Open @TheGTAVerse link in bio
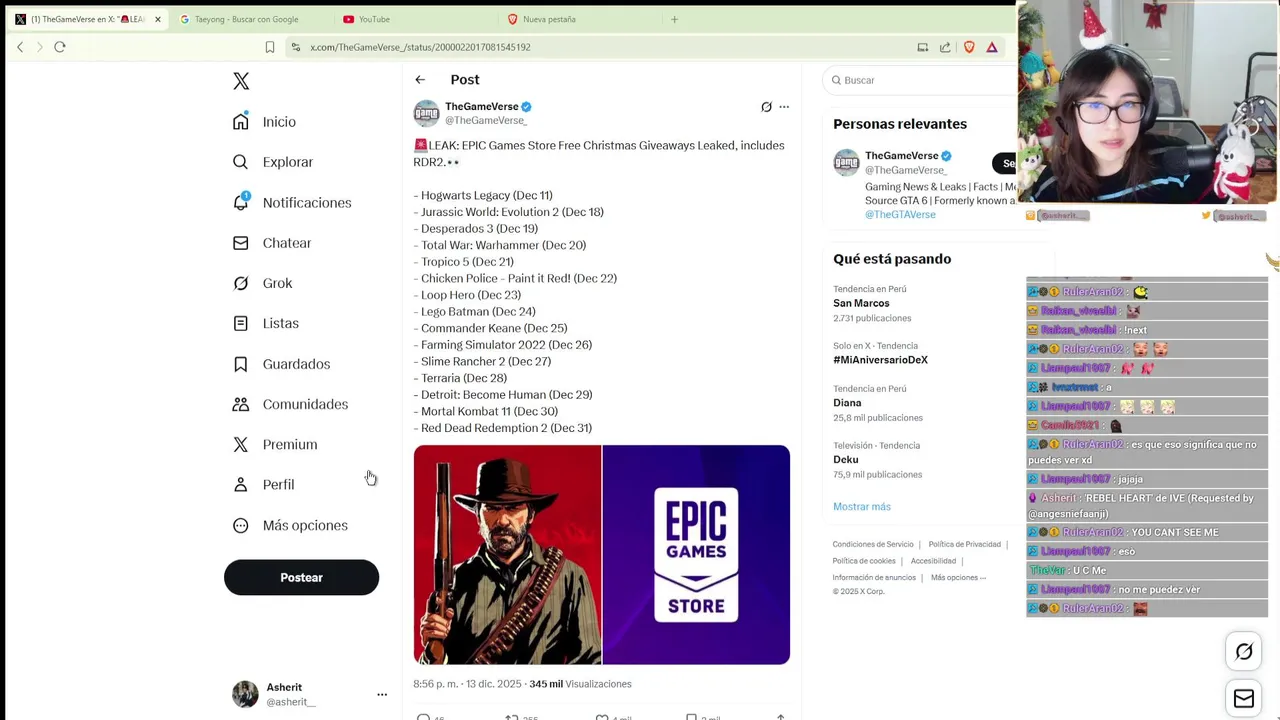 [x=900, y=214]
